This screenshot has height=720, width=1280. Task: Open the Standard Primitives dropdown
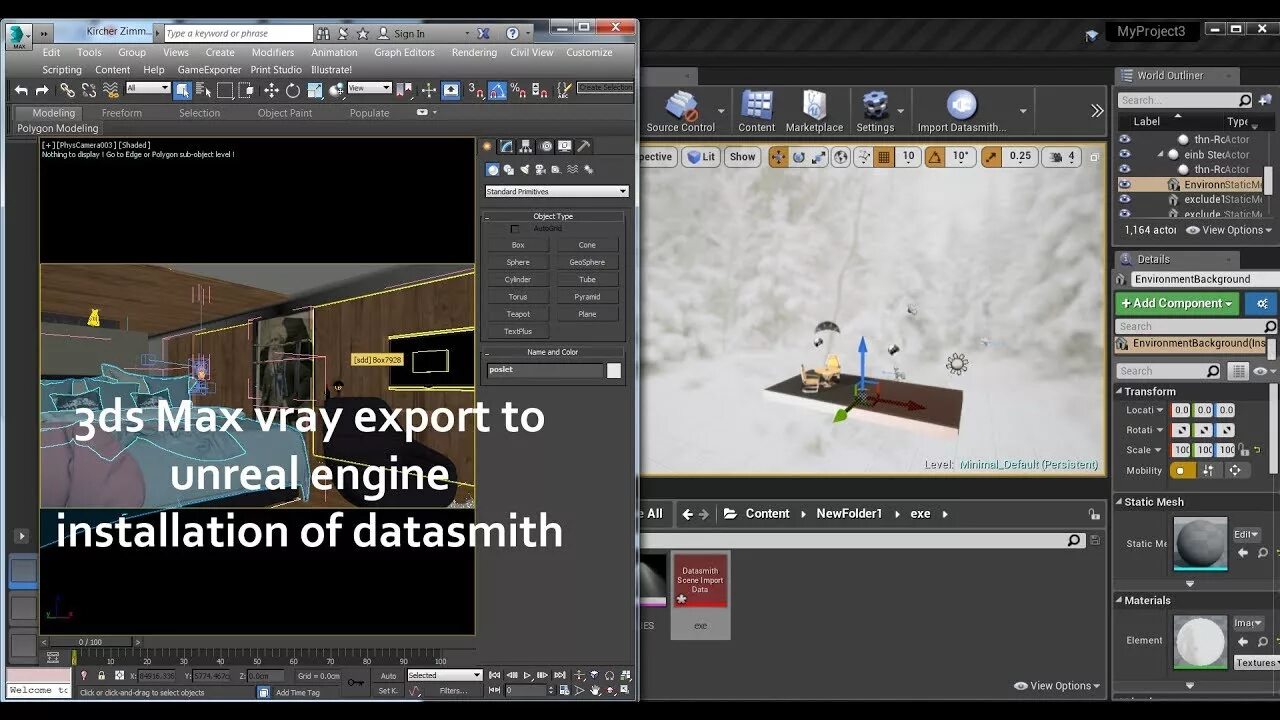point(557,191)
